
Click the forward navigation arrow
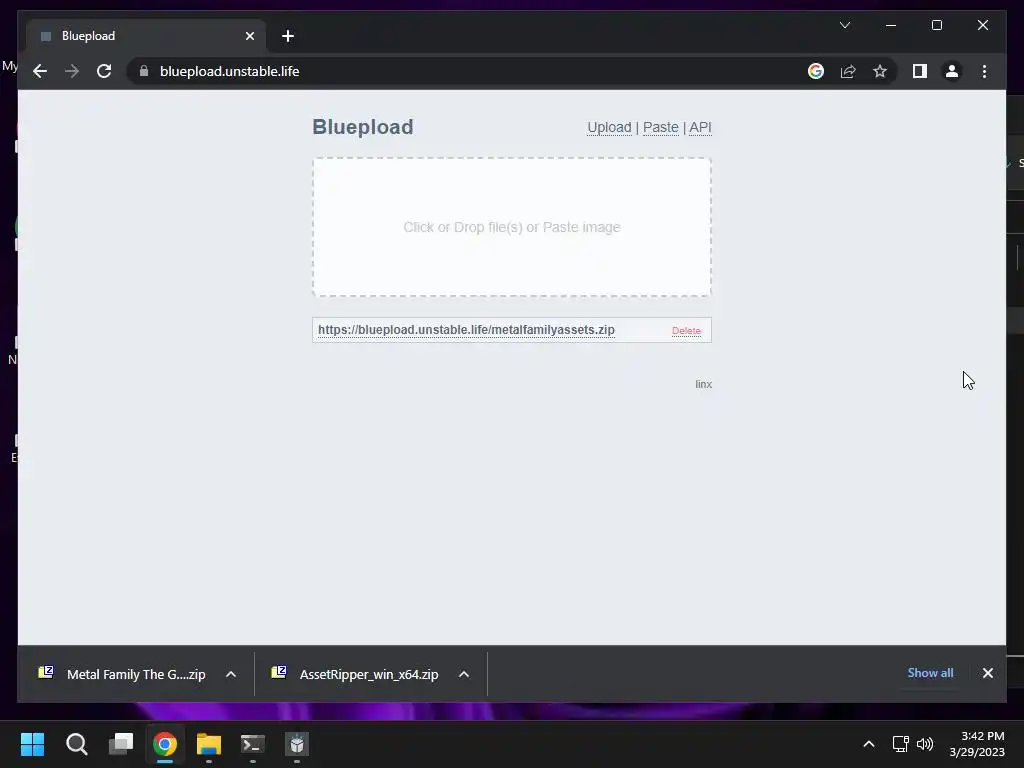[x=72, y=71]
